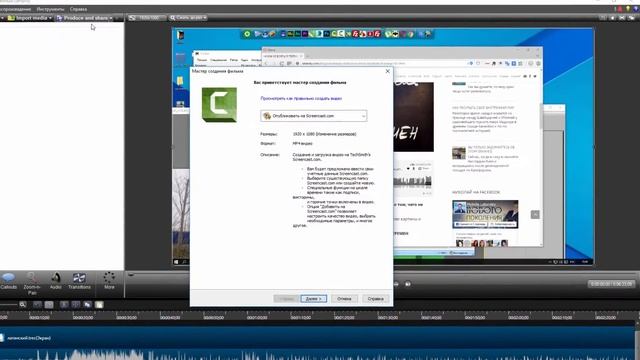Click the 0:01:00 mark on the timeline ruler
This screenshot has height=360, width=640.
tap(257, 317)
